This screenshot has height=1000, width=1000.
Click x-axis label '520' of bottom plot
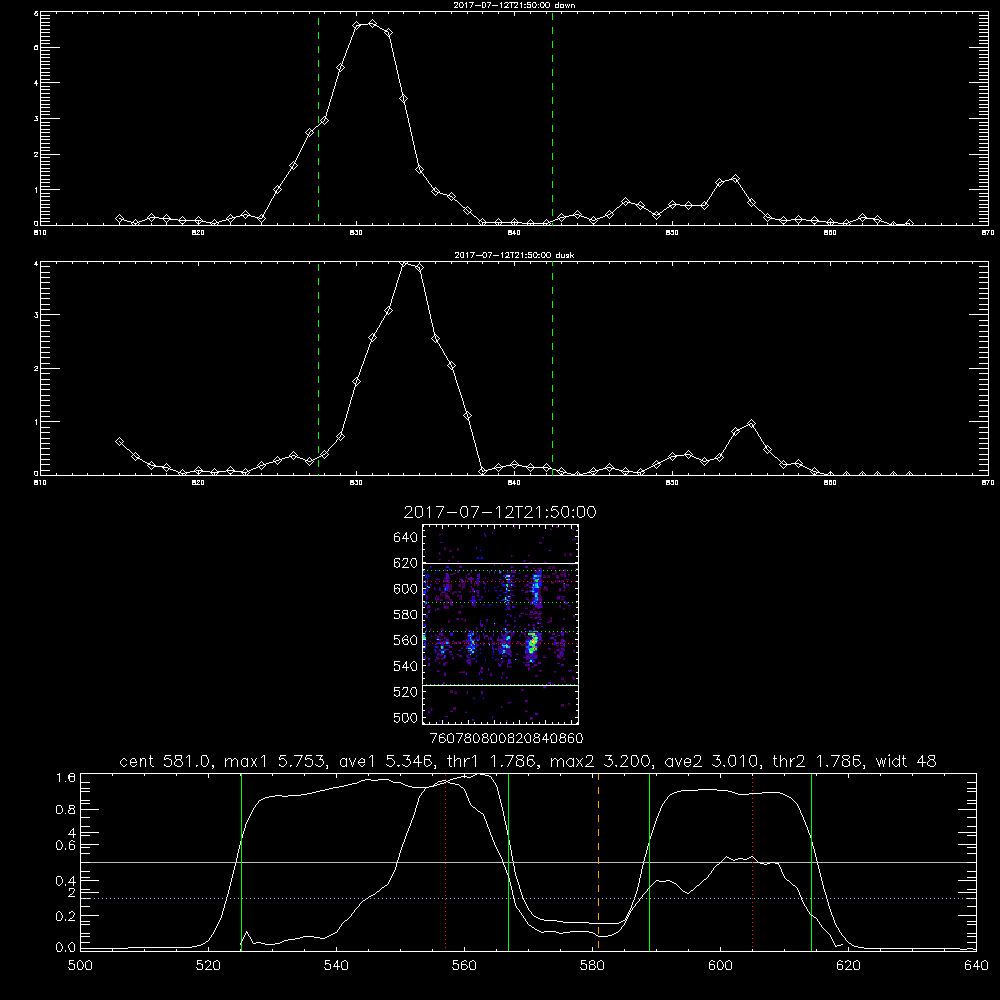tap(208, 965)
